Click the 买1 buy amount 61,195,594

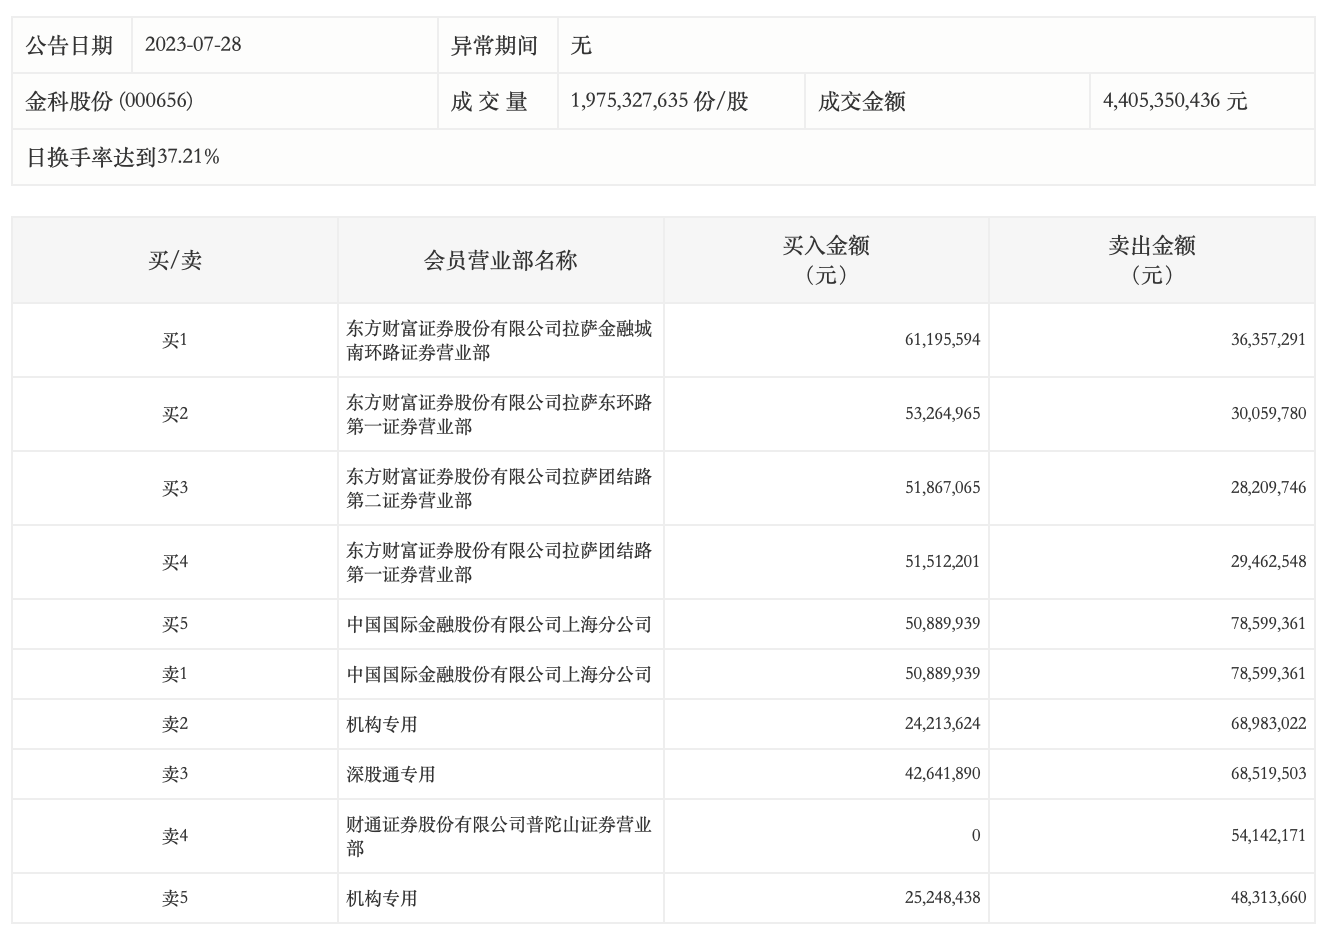click(x=942, y=340)
